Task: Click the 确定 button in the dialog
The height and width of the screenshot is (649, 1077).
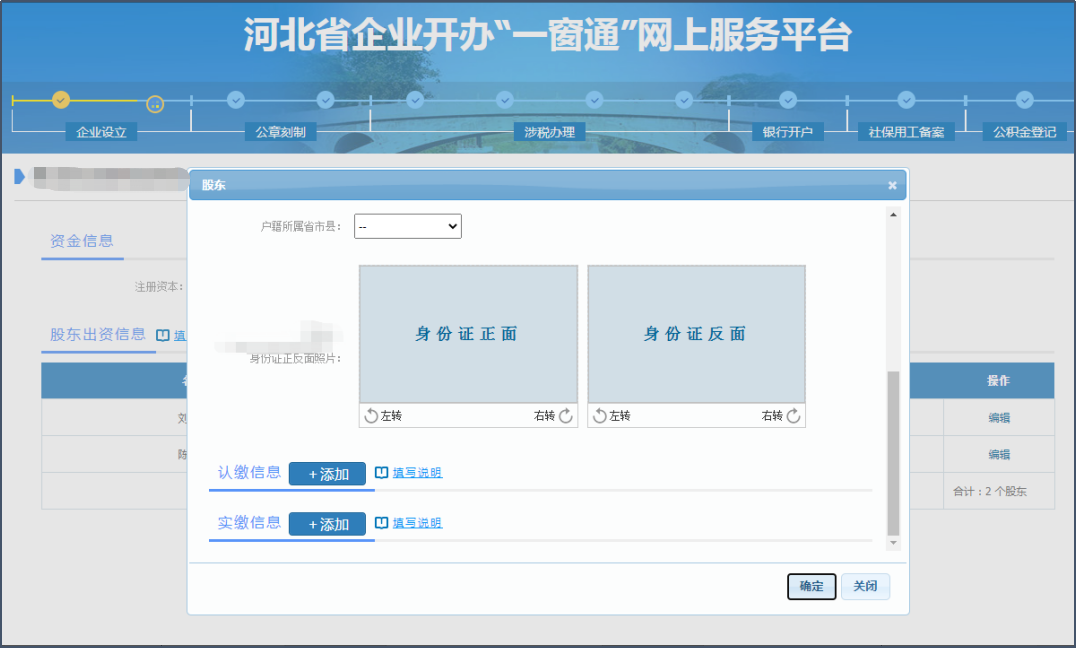Action: 811,586
